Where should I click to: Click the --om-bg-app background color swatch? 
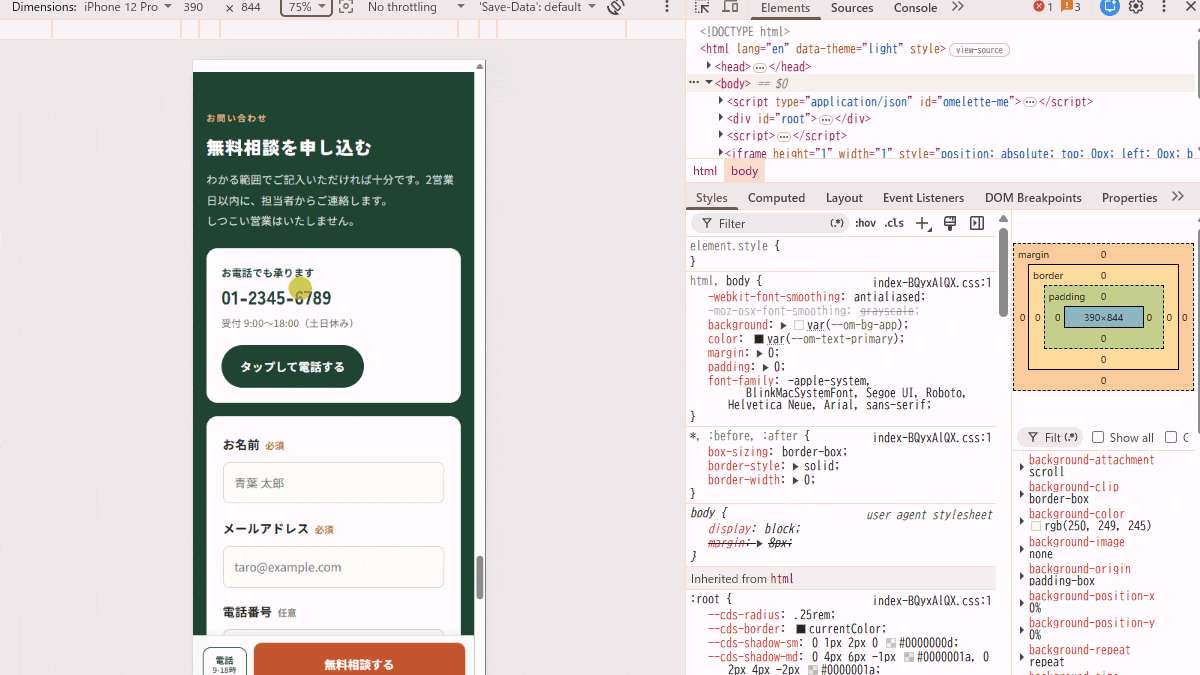pyautogui.click(x=799, y=326)
